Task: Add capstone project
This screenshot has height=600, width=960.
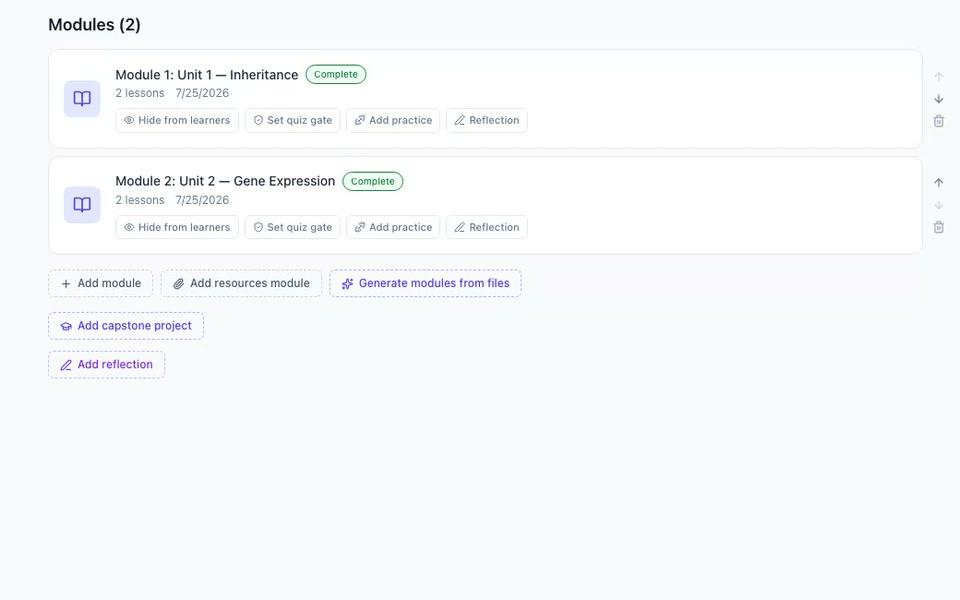Action: [x=126, y=326]
